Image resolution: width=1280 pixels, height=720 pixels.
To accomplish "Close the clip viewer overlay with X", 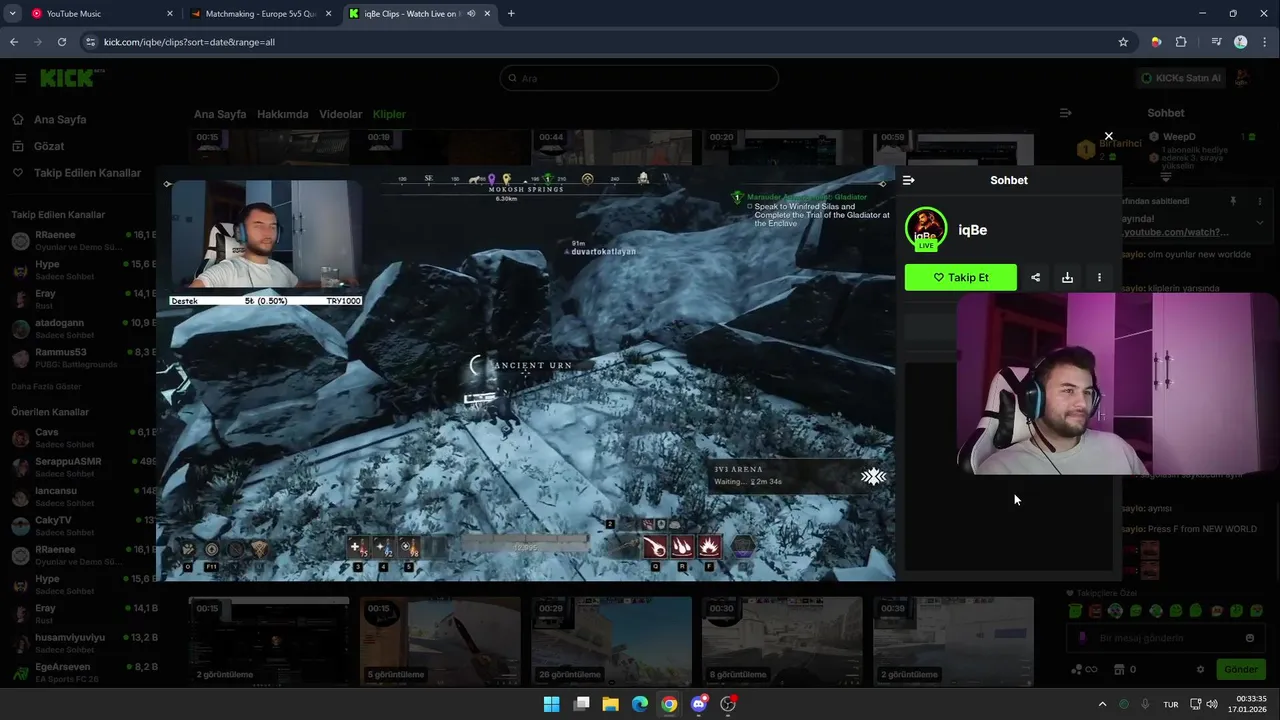I will click(x=1108, y=136).
